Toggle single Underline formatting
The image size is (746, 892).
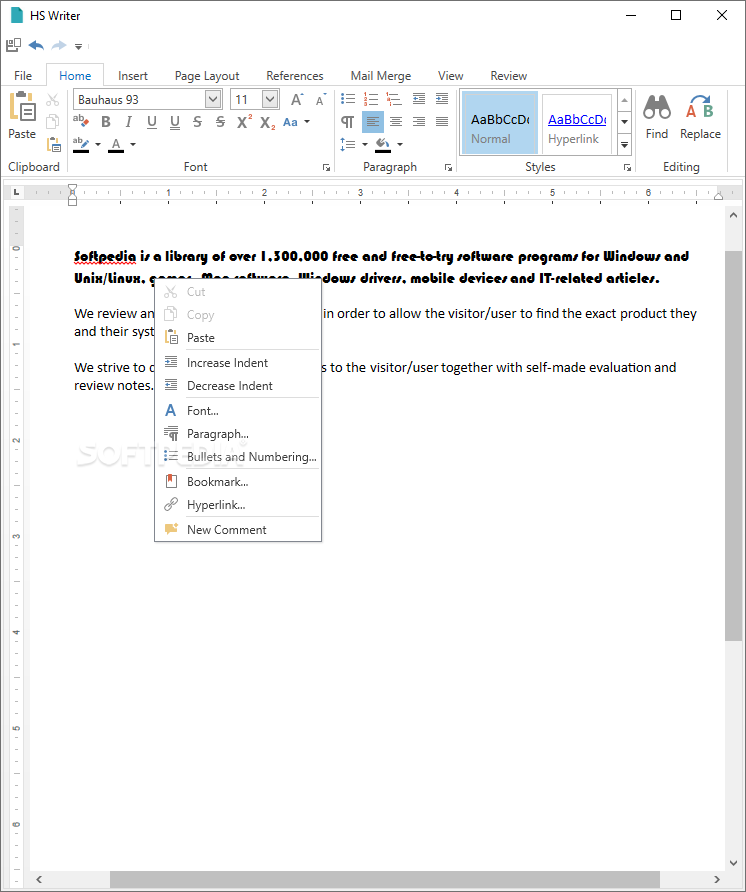[x=151, y=122]
